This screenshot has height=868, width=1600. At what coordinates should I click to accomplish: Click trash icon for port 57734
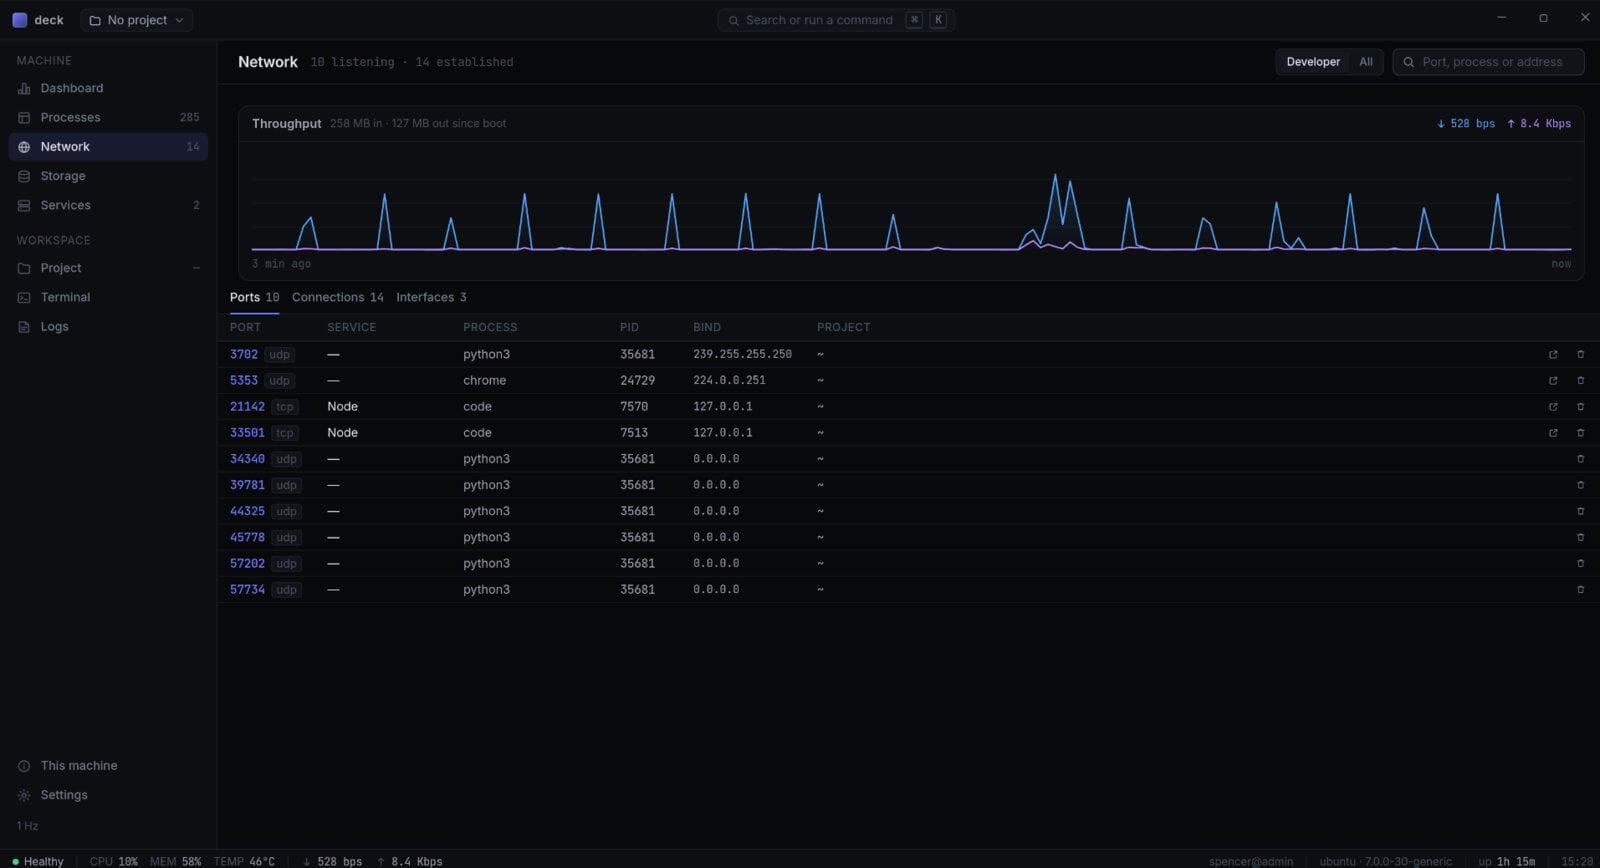tap(1581, 589)
